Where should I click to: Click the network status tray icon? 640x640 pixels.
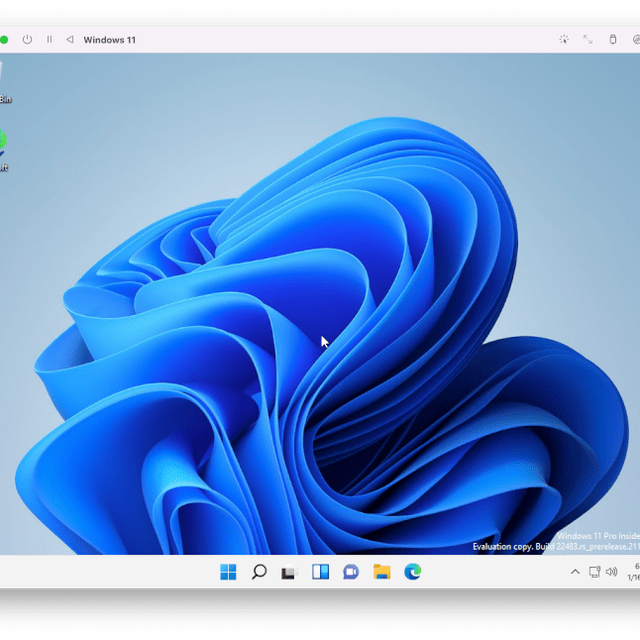595,572
